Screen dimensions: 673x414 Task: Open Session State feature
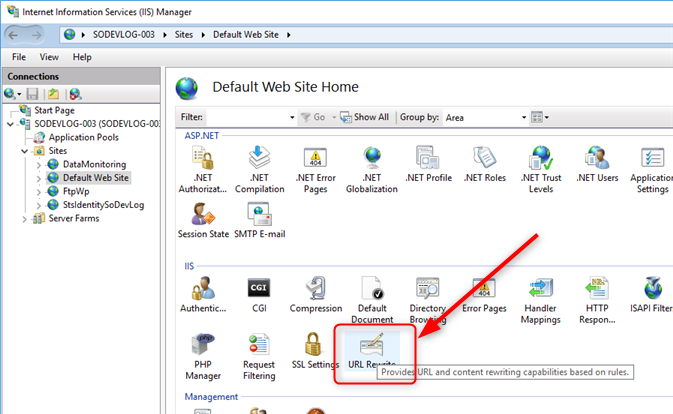(203, 220)
